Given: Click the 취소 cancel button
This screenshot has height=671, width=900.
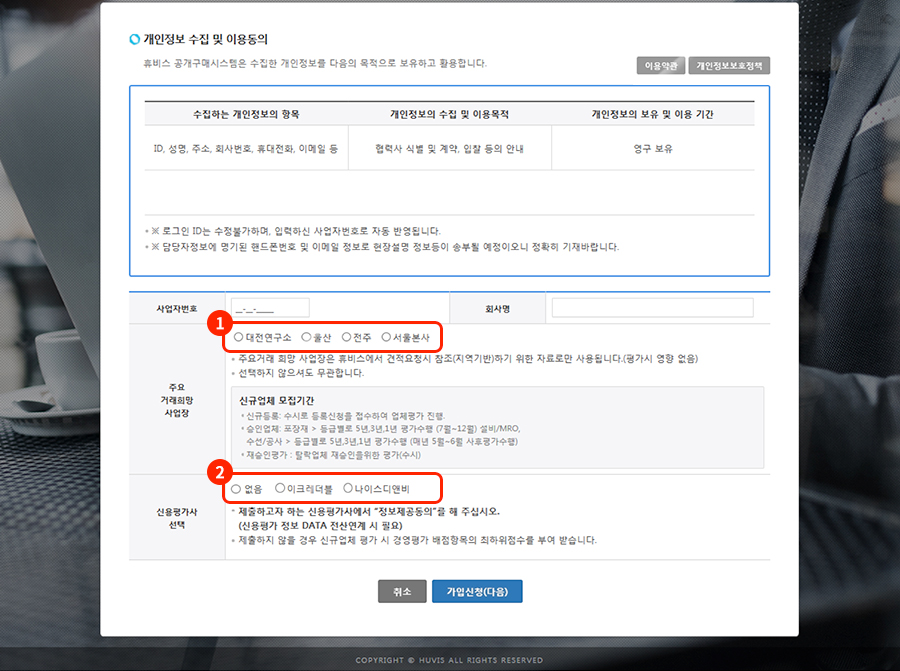Looking at the screenshot, I should click(x=402, y=591).
